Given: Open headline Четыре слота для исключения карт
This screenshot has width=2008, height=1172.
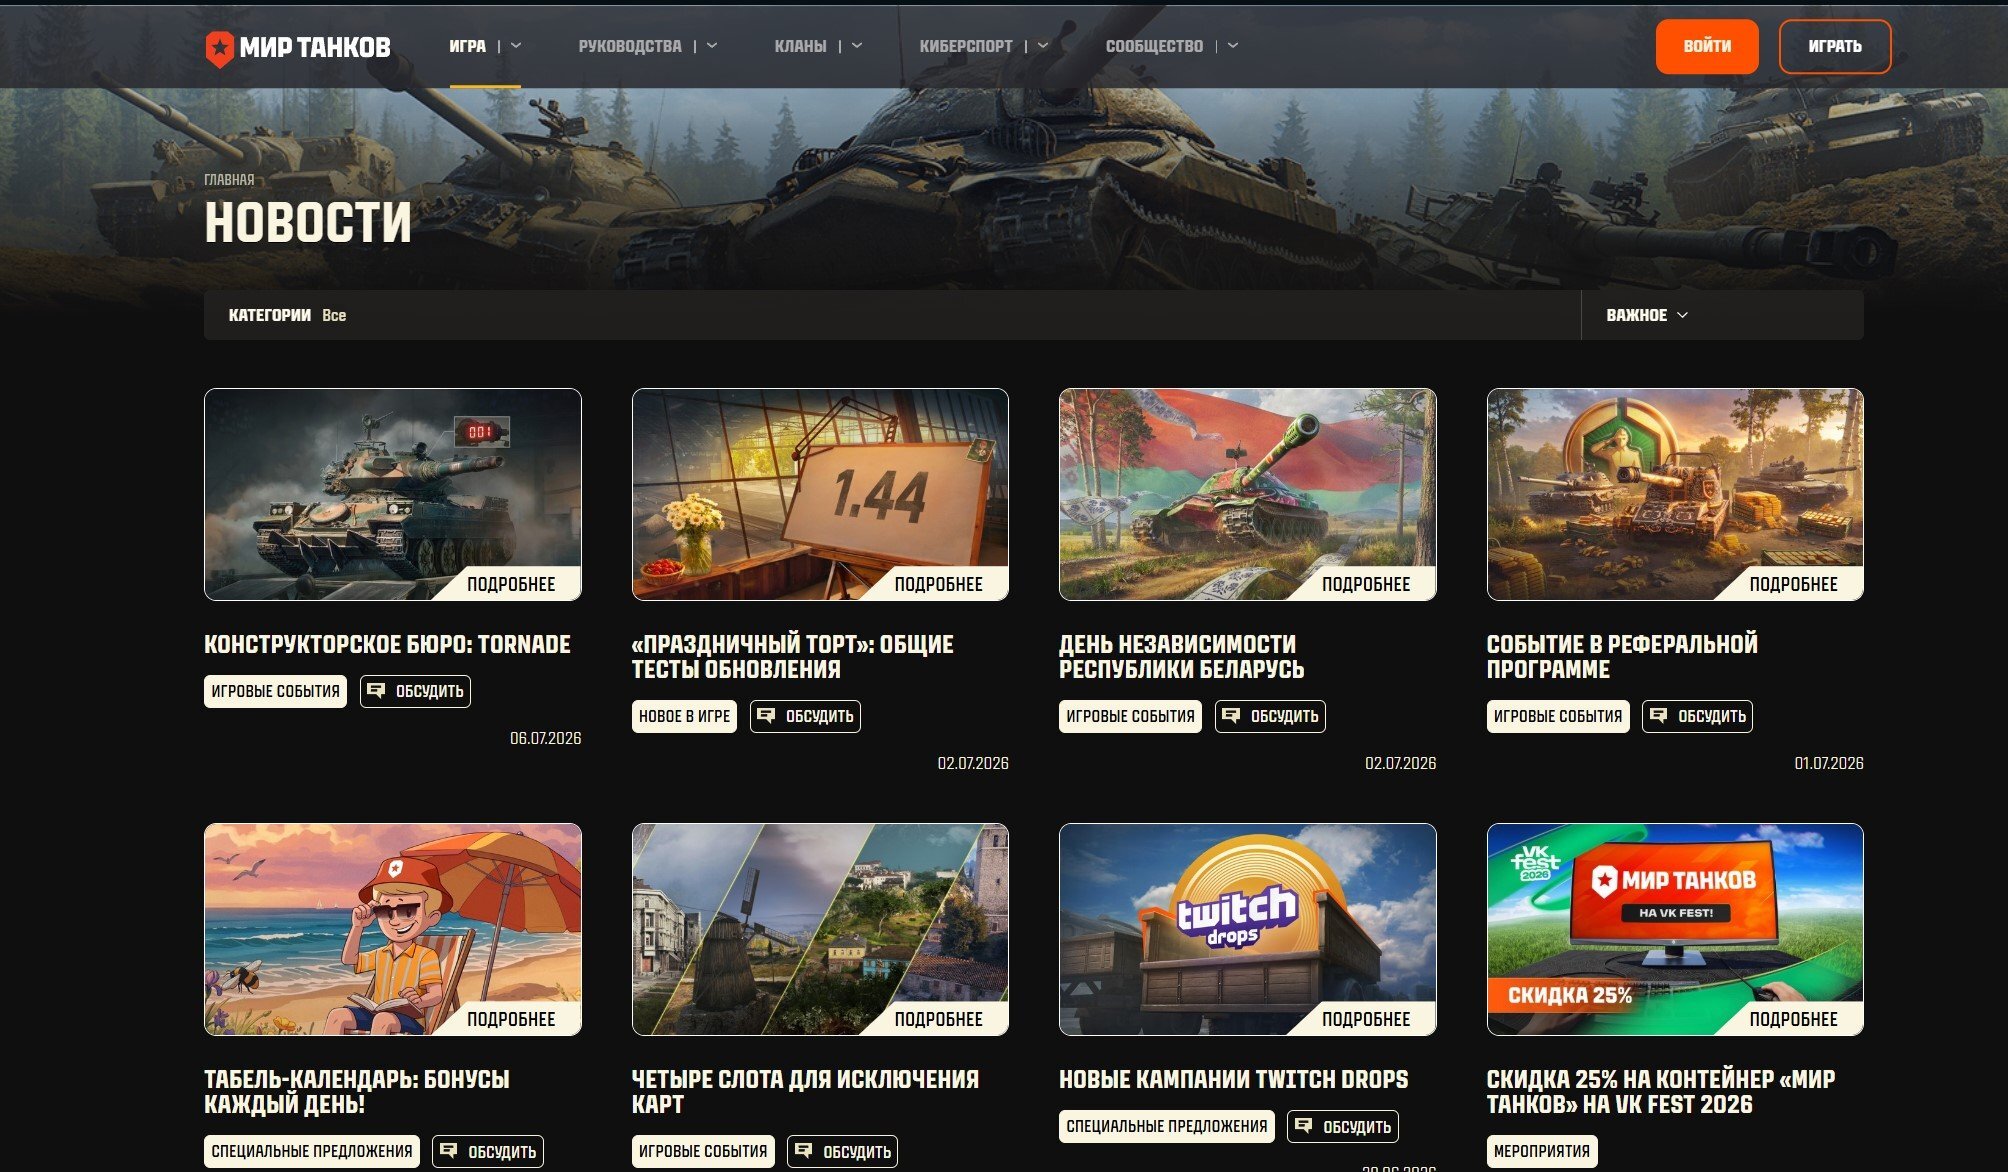Looking at the screenshot, I should [805, 1092].
